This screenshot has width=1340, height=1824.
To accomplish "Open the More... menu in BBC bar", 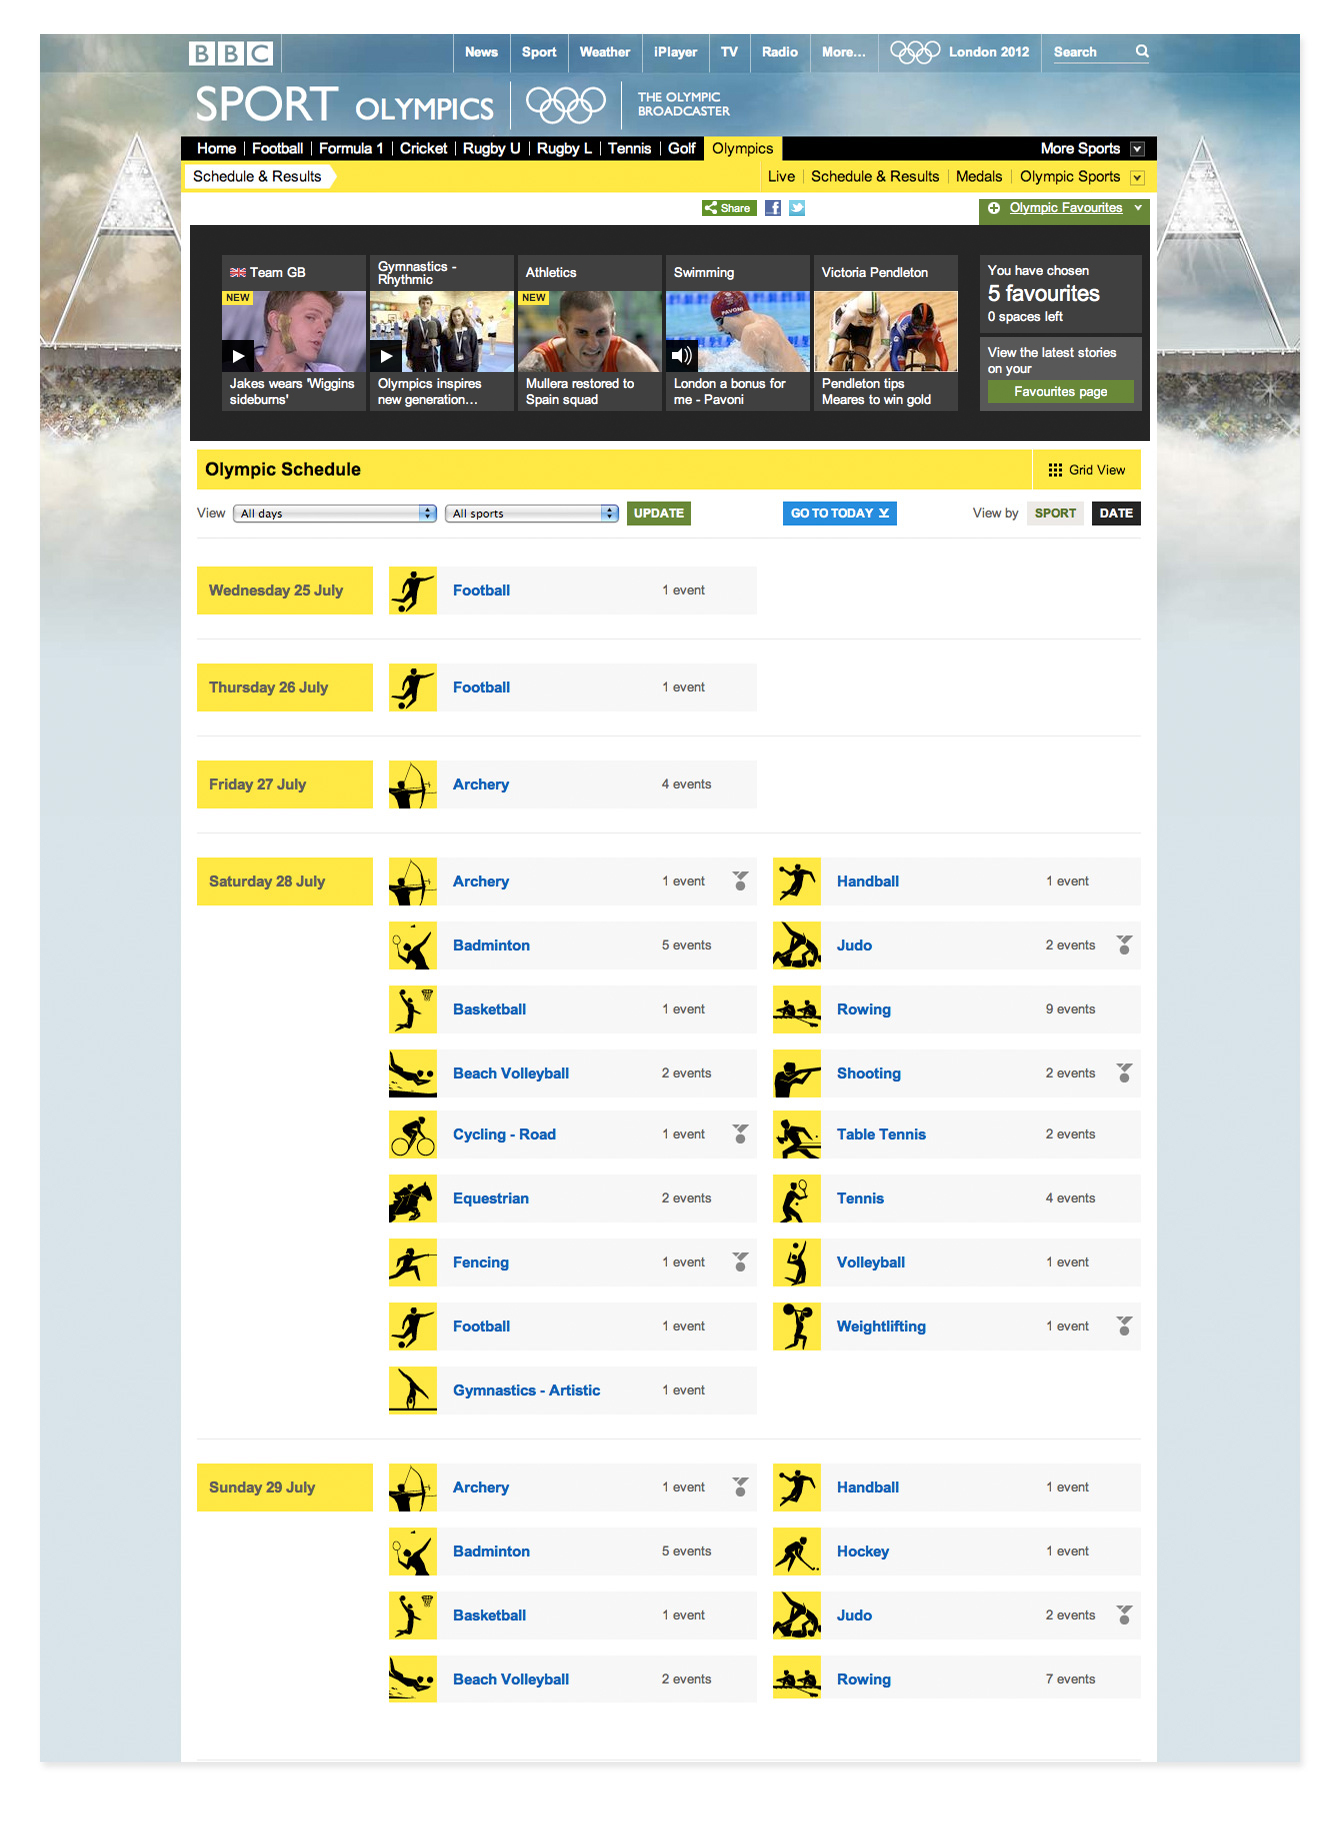I will click(x=844, y=52).
